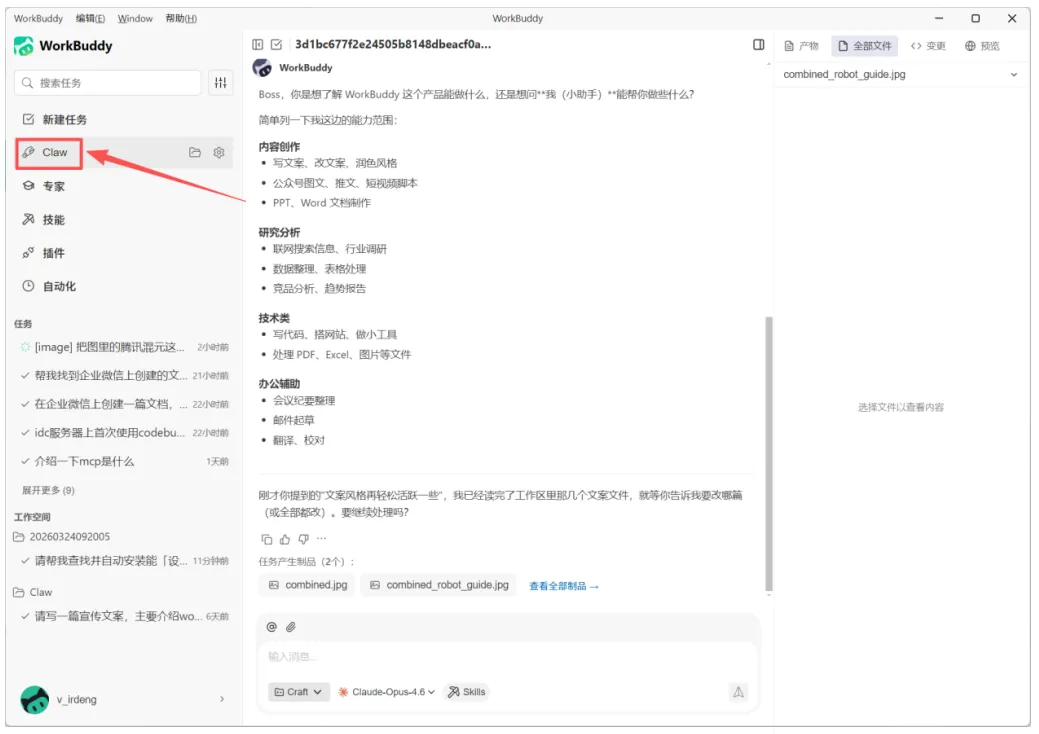
Task: Switch to the 预览 tab
Action: click(982, 46)
